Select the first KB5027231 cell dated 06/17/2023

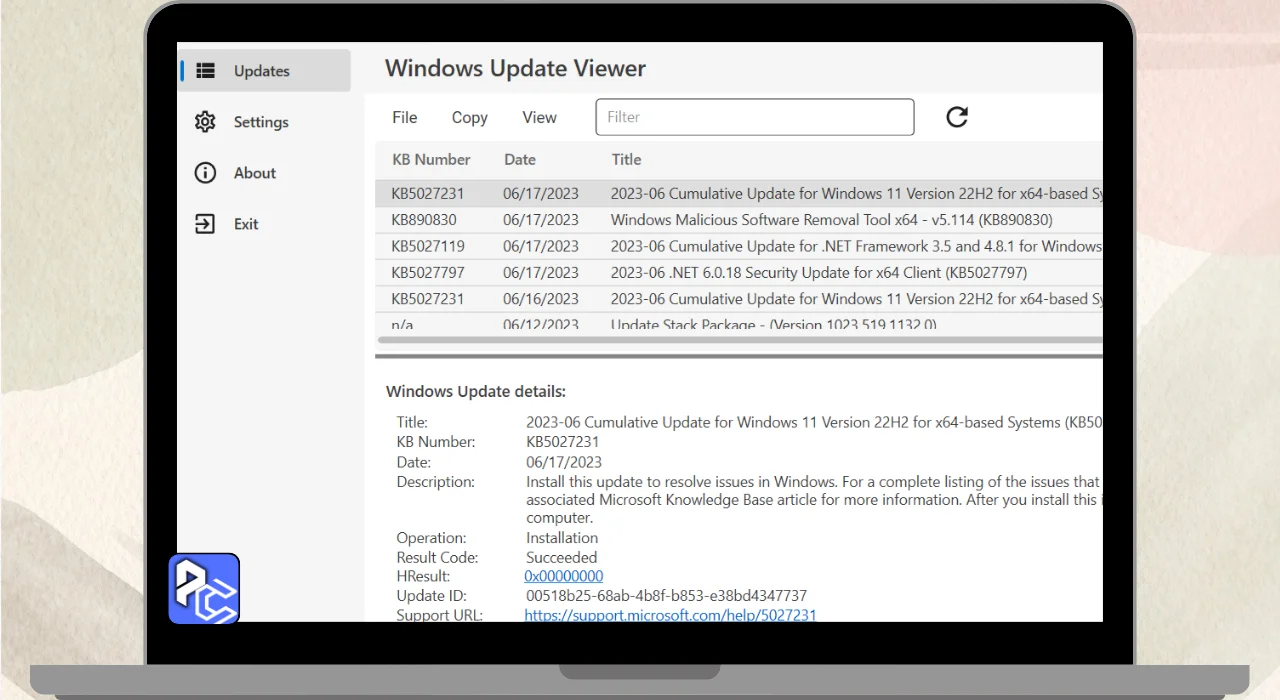[x=428, y=194]
